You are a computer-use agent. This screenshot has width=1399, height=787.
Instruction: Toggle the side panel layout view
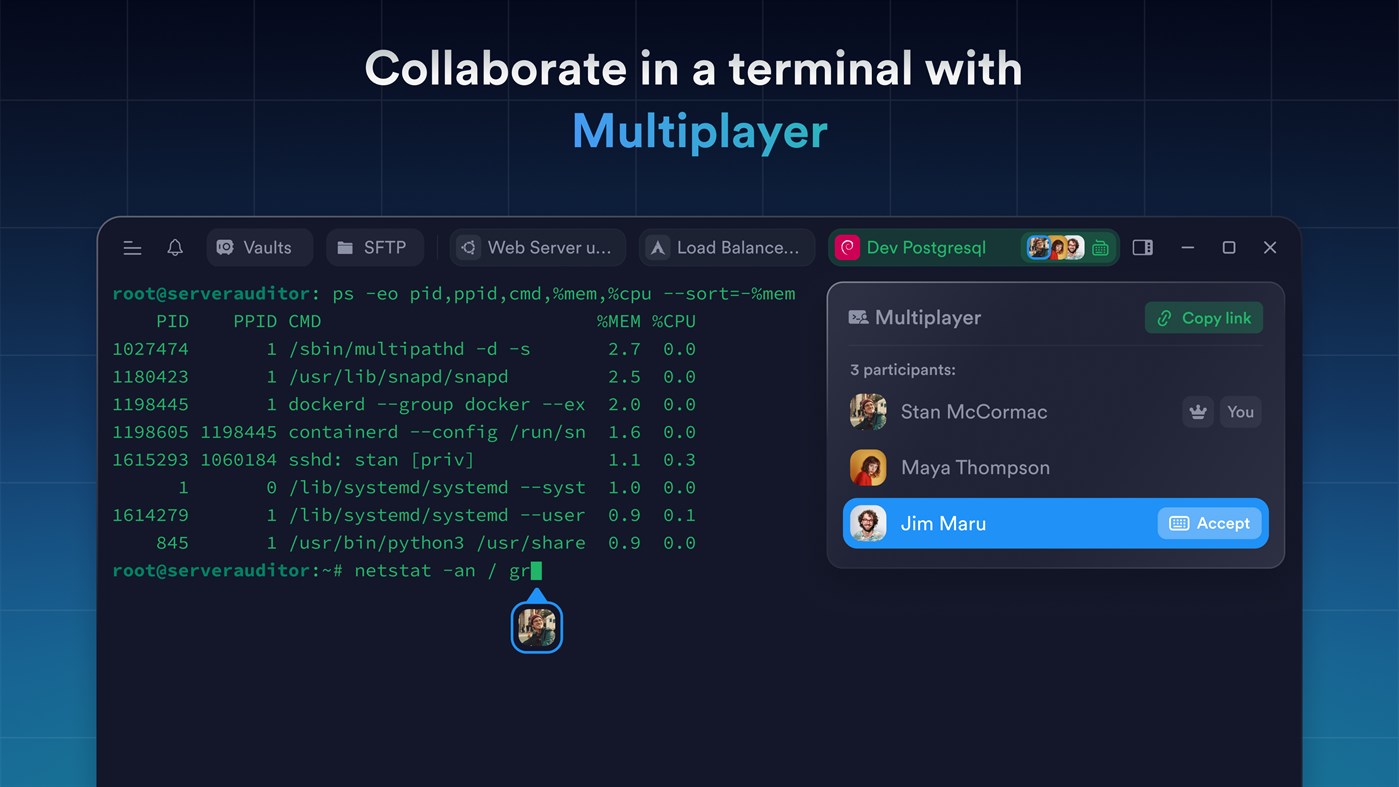[1142, 247]
